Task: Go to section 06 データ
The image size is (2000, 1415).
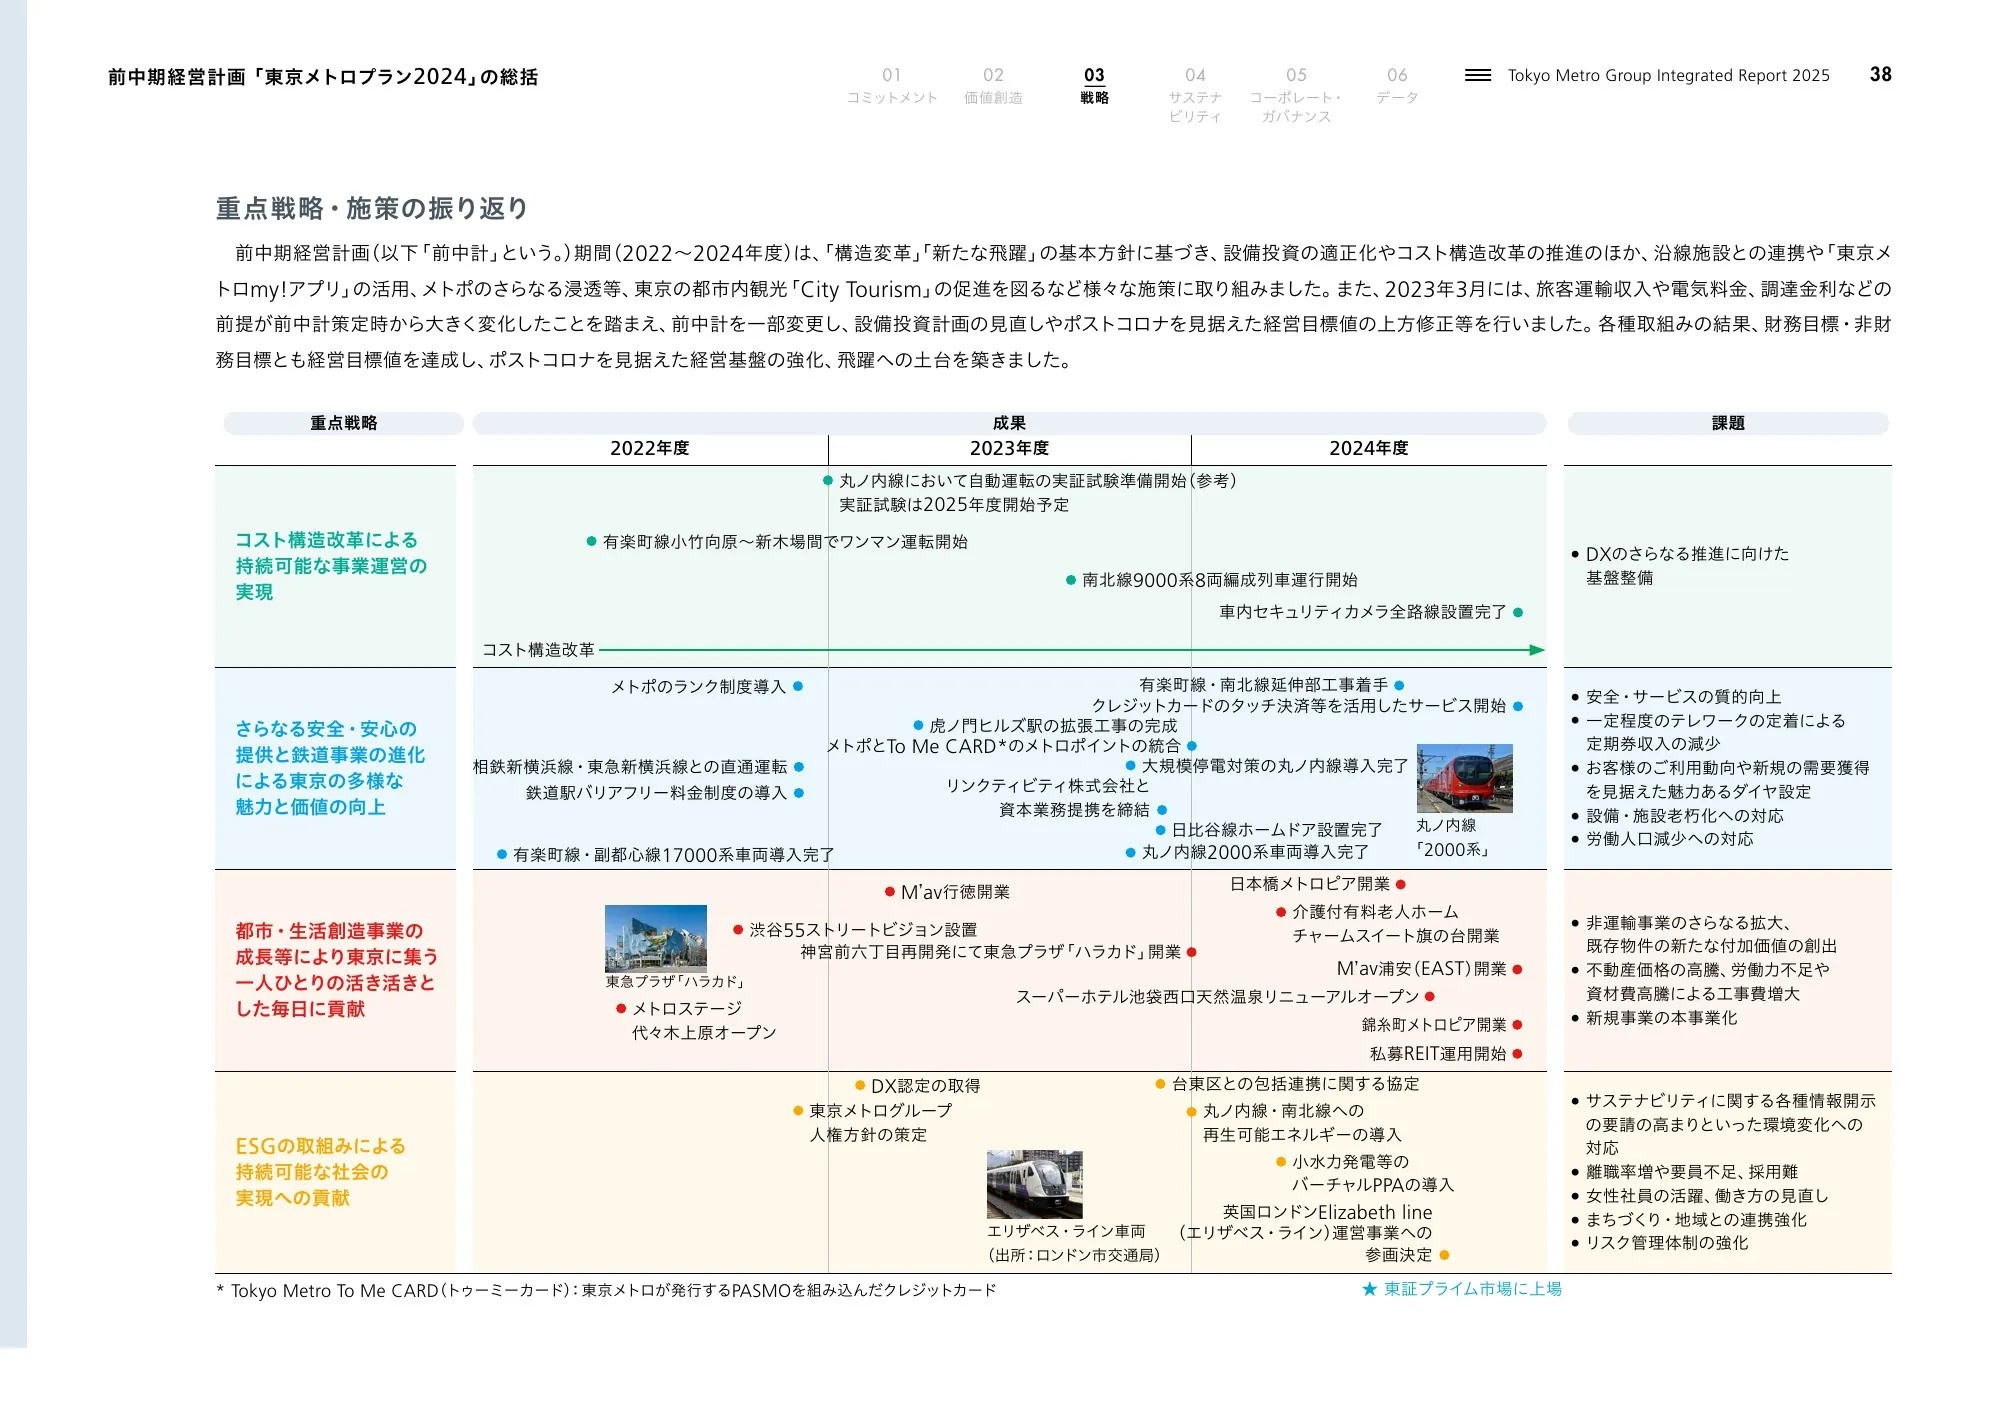Action: [x=1397, y=86]
